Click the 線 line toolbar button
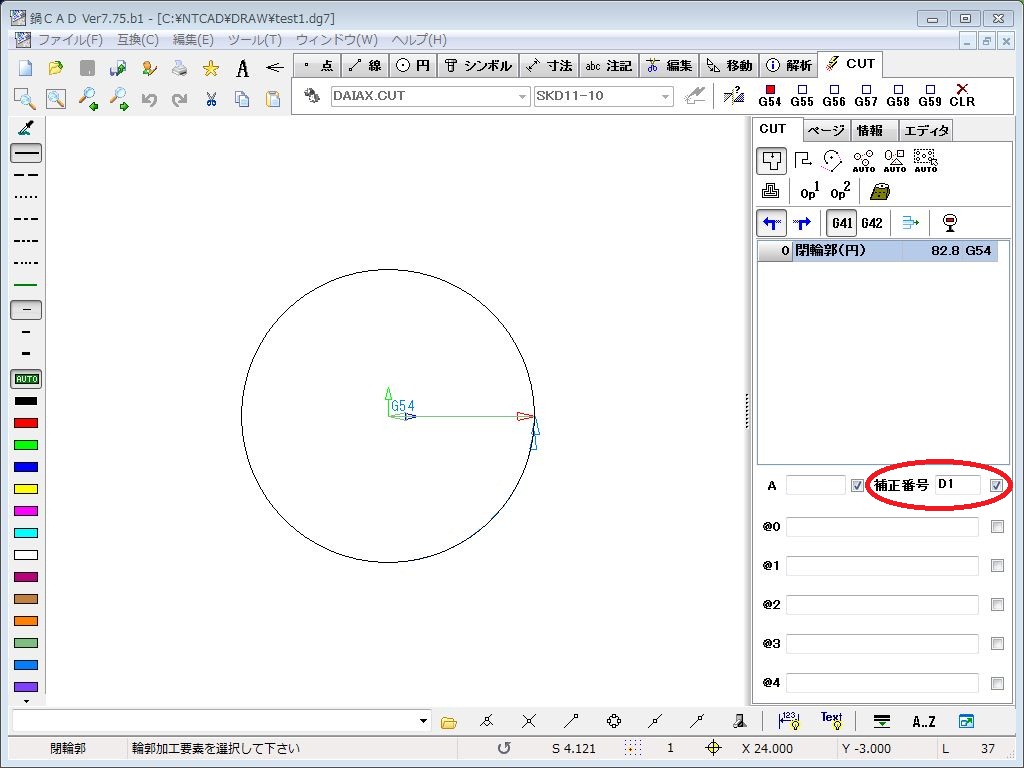1024x768 pixels. 366,65
